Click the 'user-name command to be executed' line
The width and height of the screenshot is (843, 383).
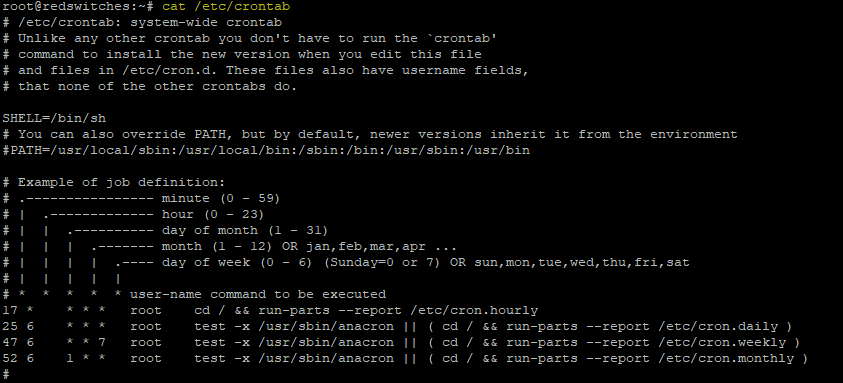pyautogui.click(x=258, y=294)
